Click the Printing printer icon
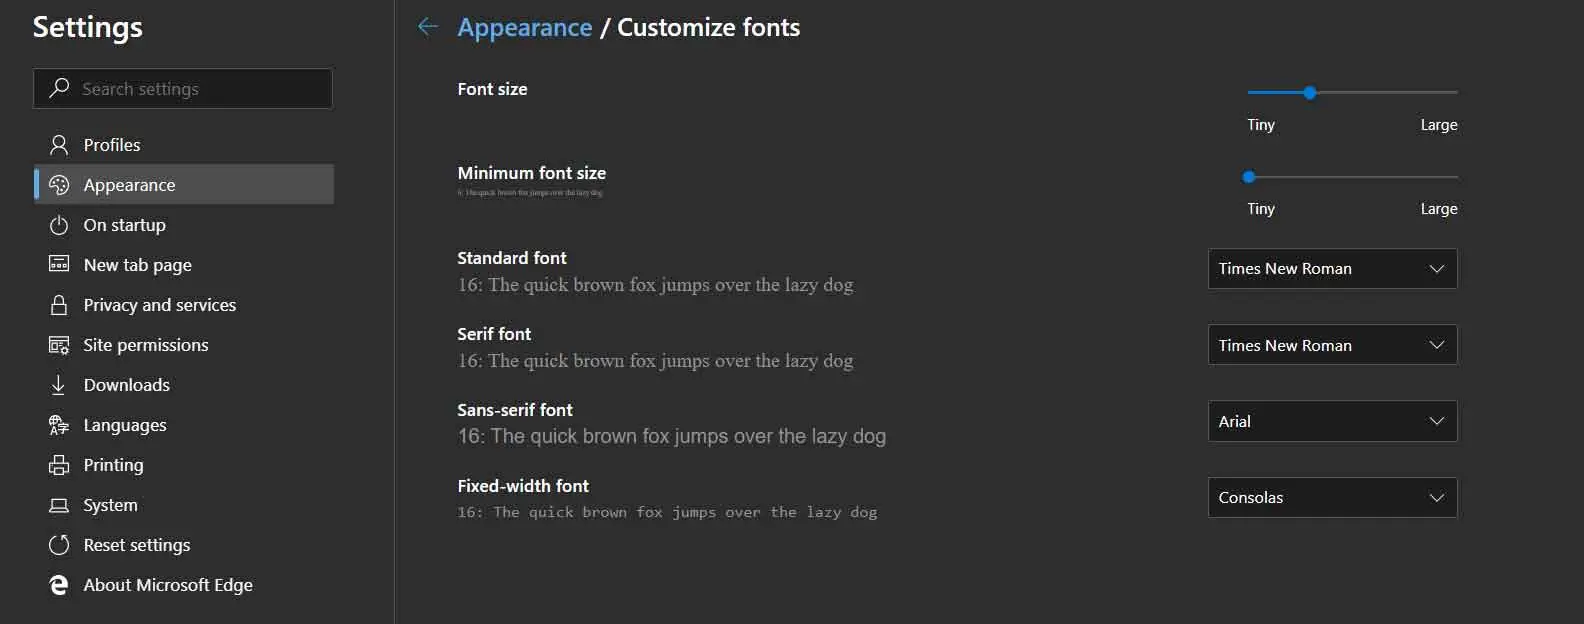1584x624 pixels. 59,465
